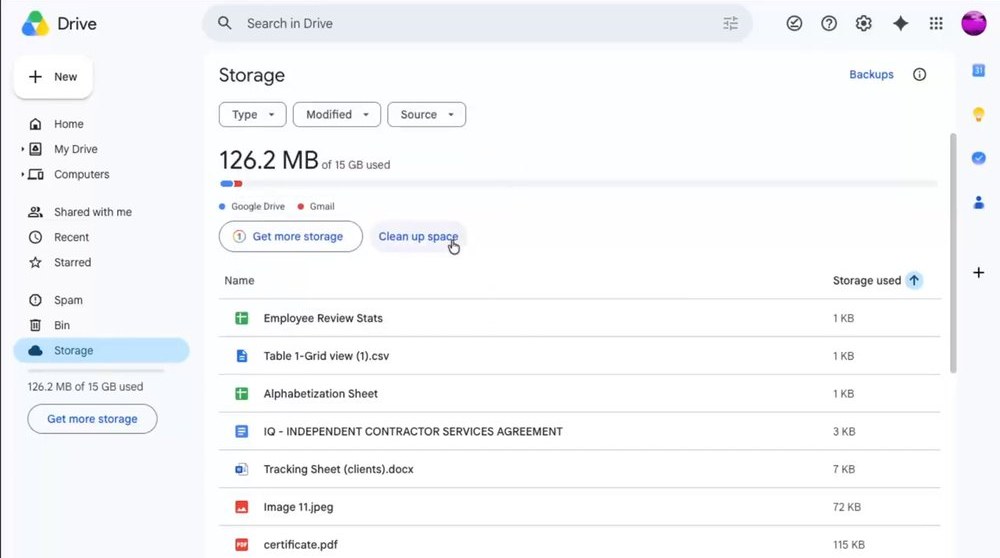Image resolution: width=1000 pixels, height=558 pixels.
Task: Select IQ - INDEPENDENT CONTRACTOR SERVICES AGREEMENT name
Action: tap(413, 432)
